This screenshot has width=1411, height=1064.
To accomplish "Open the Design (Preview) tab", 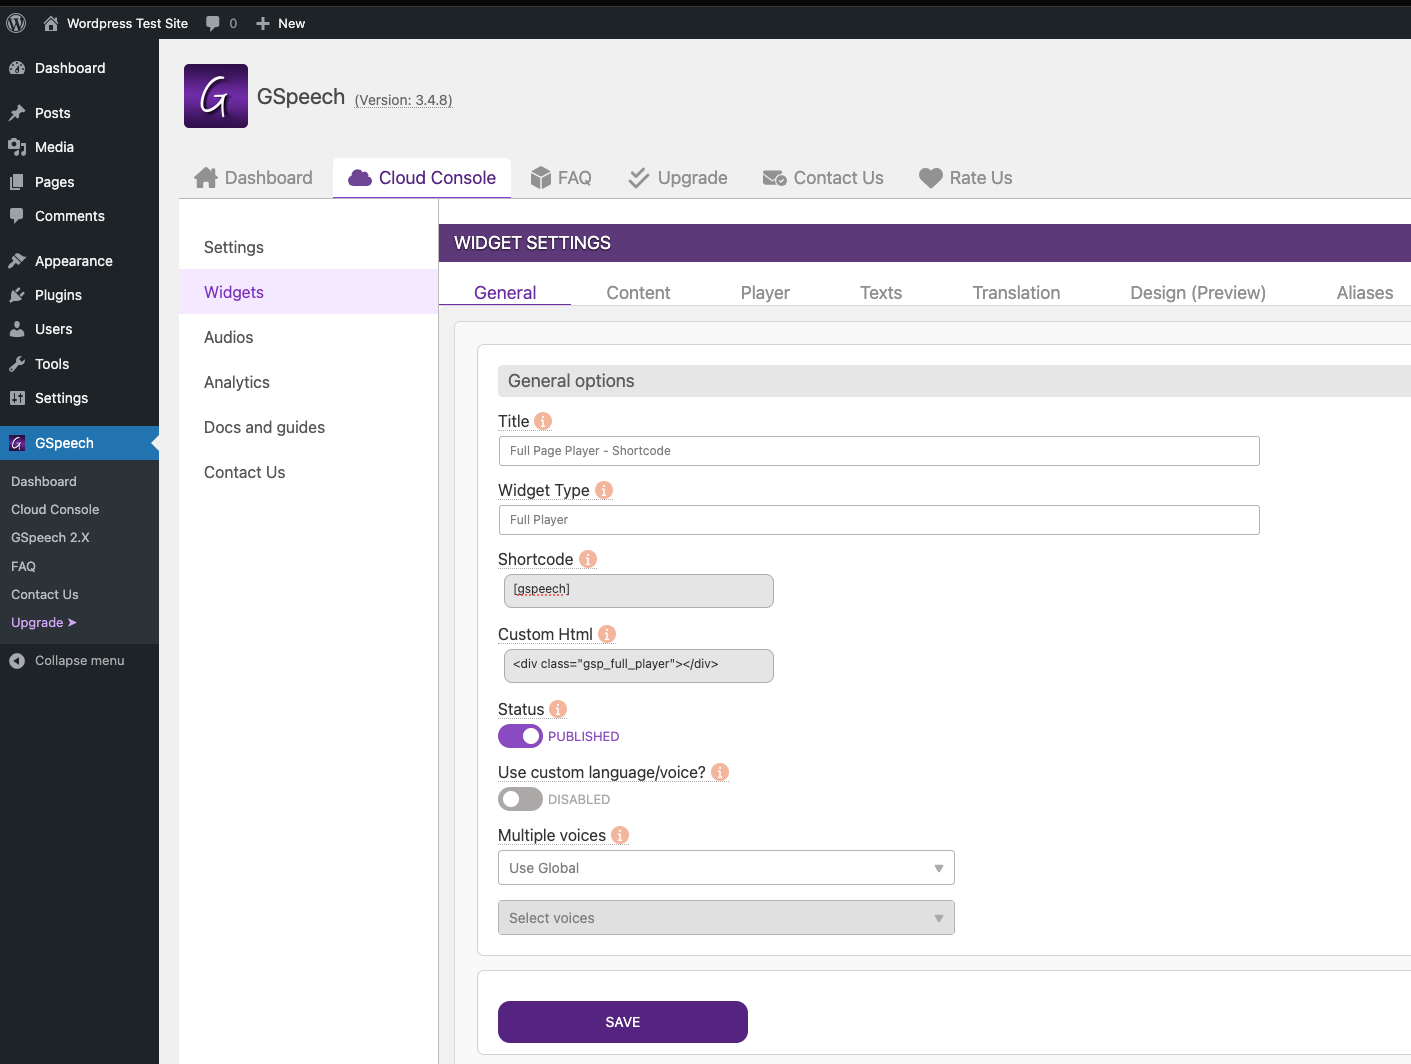I will point(1198,293).
